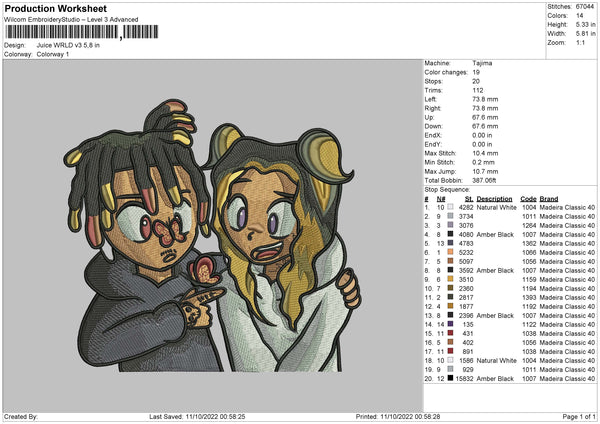
Task: Click the 'Created By:' footer label
Action: [x=21, y=416]
